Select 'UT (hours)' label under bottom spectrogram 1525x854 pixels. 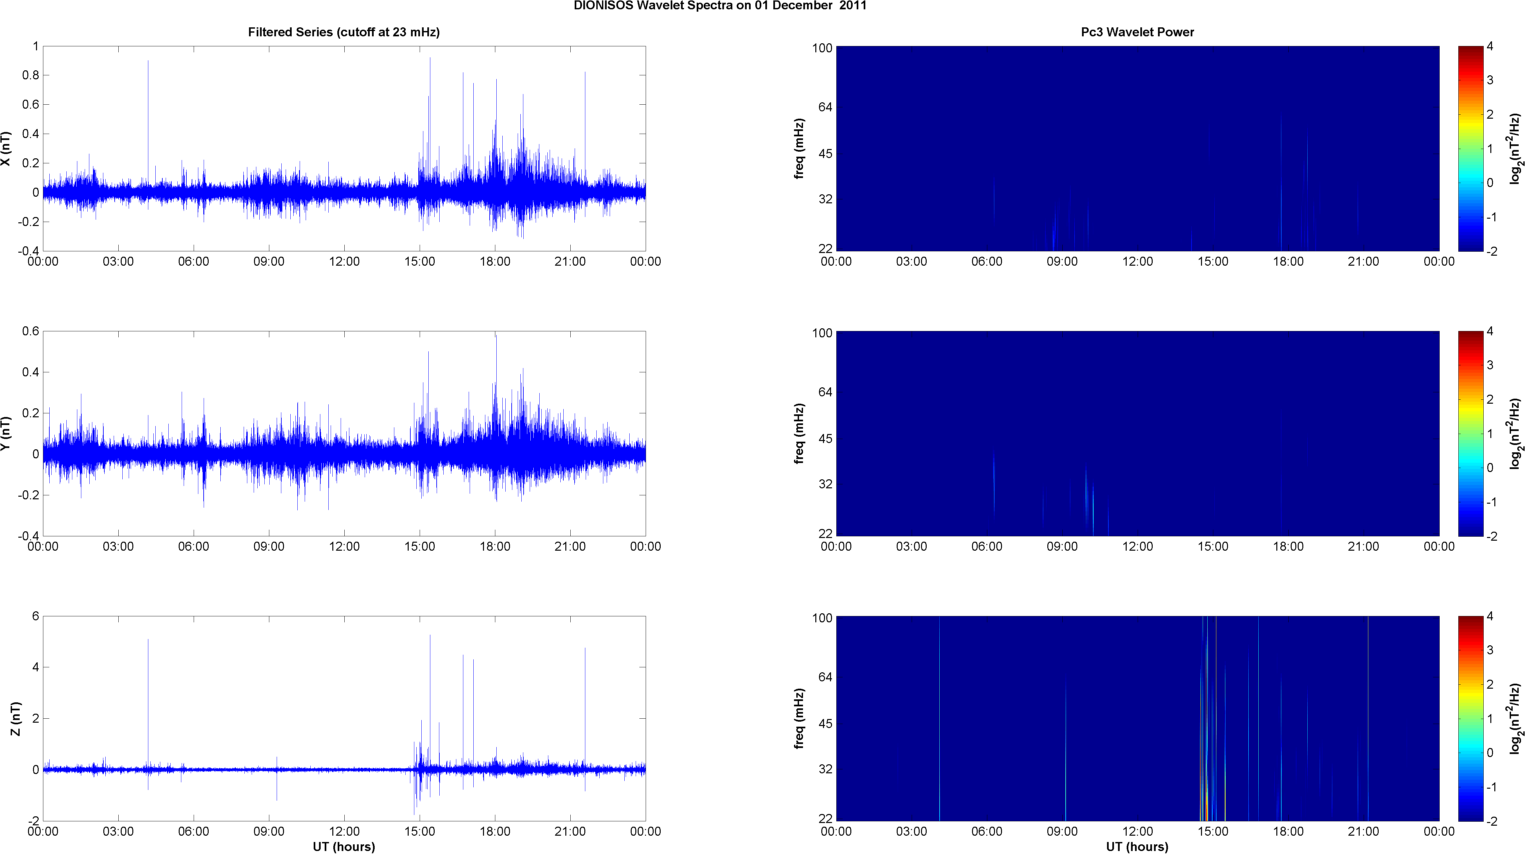coord(1137,847)
